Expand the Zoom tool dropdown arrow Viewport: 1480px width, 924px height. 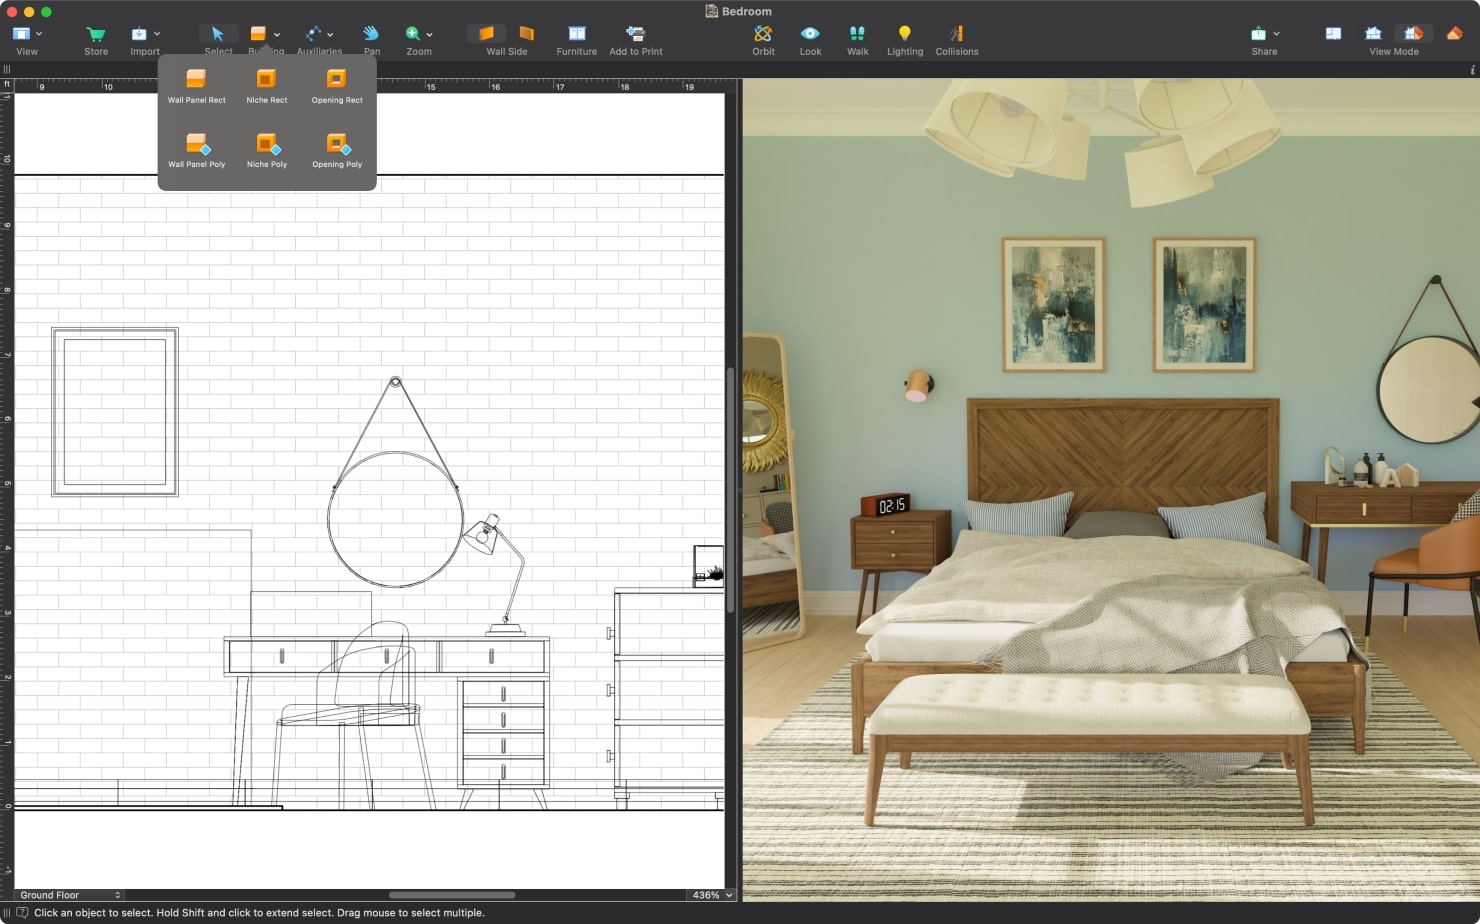coord(429,34)
